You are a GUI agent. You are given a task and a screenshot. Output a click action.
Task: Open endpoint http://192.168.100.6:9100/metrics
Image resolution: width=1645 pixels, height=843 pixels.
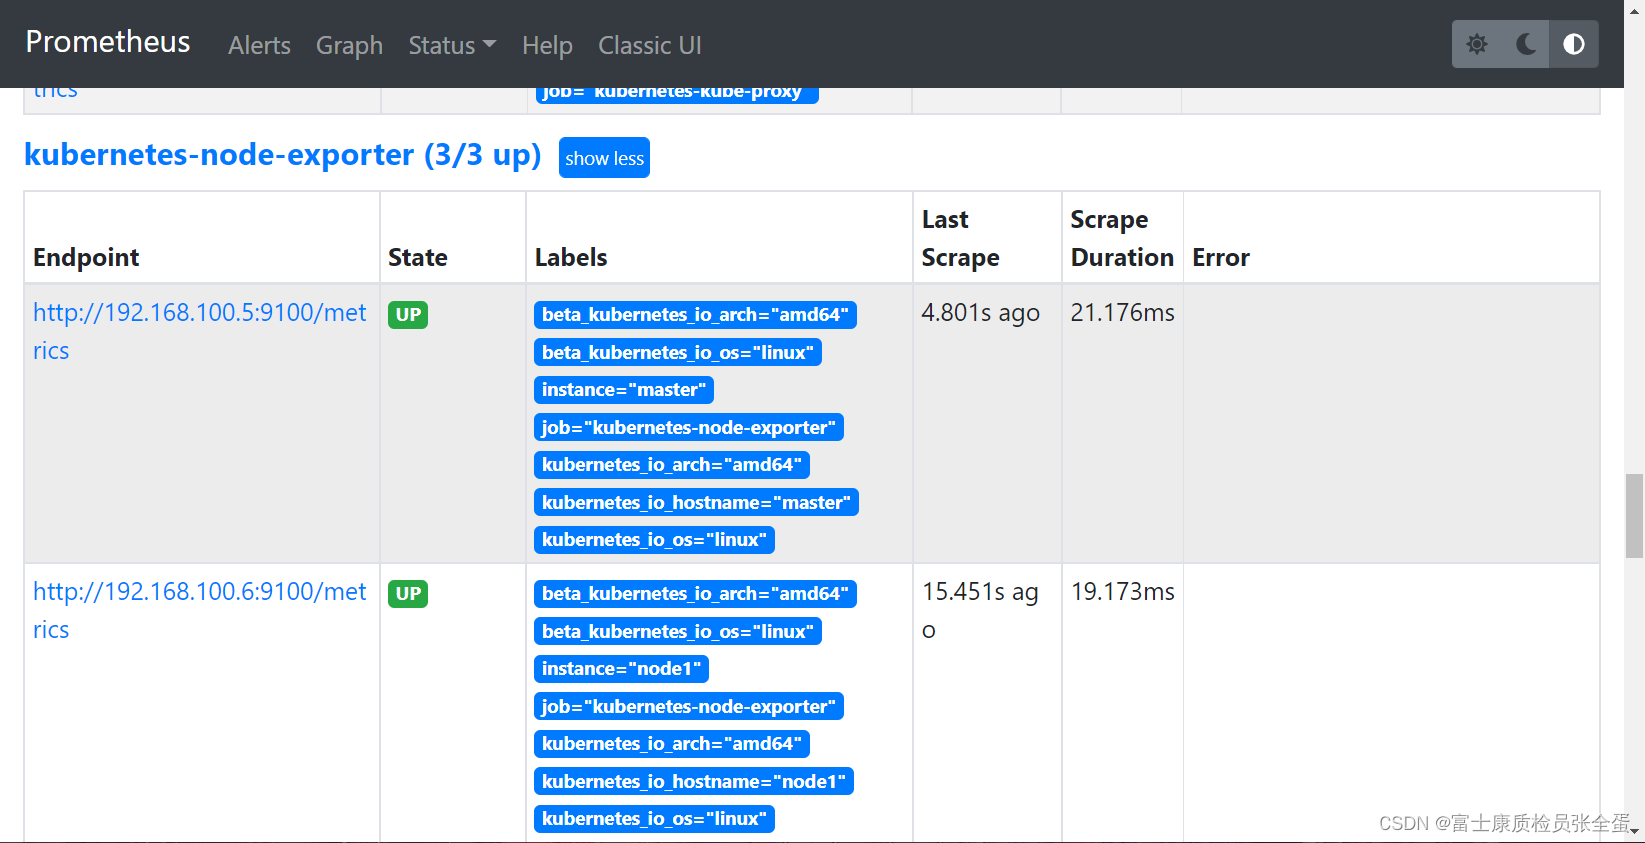pos(200,610)
